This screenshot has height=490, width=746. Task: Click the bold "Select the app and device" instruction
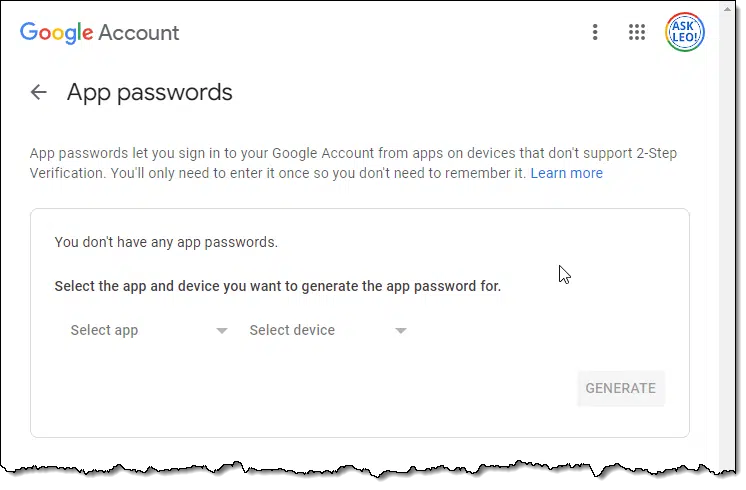click(277, 286)
